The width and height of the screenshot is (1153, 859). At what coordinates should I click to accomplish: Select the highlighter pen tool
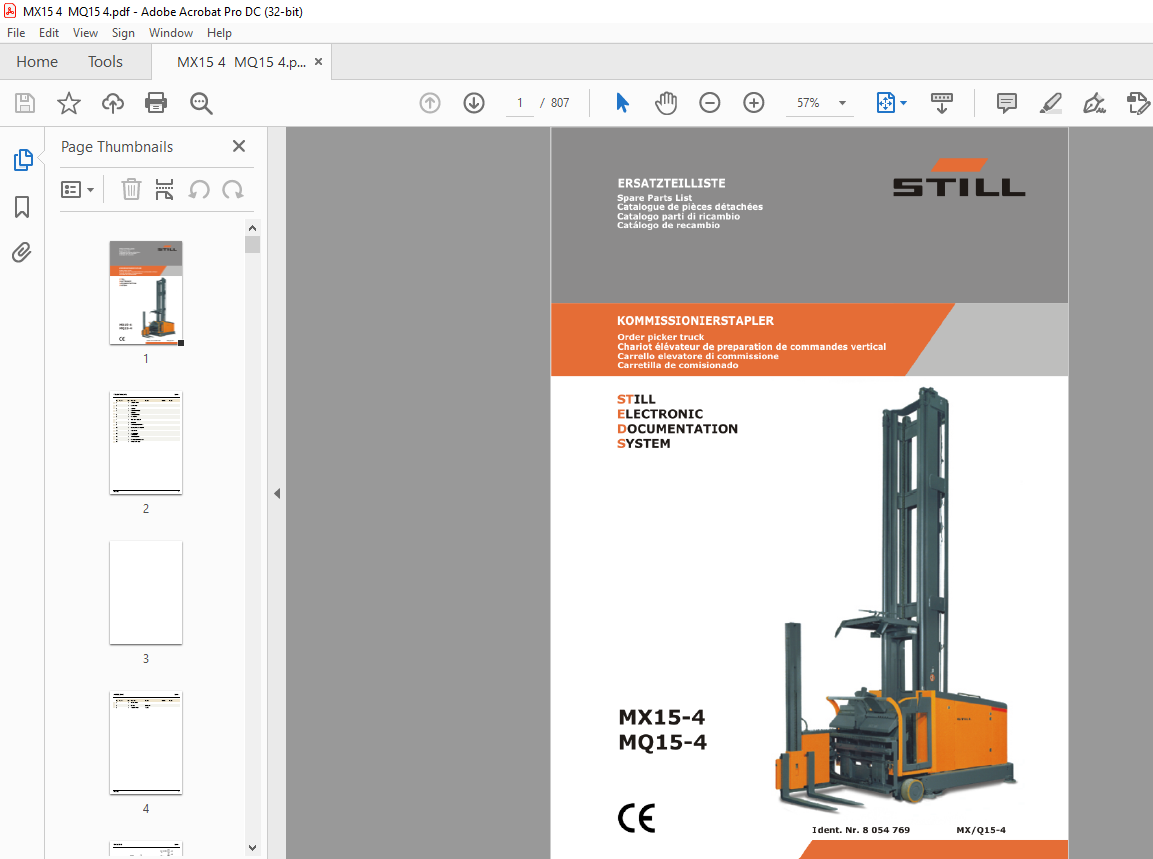1051,103
